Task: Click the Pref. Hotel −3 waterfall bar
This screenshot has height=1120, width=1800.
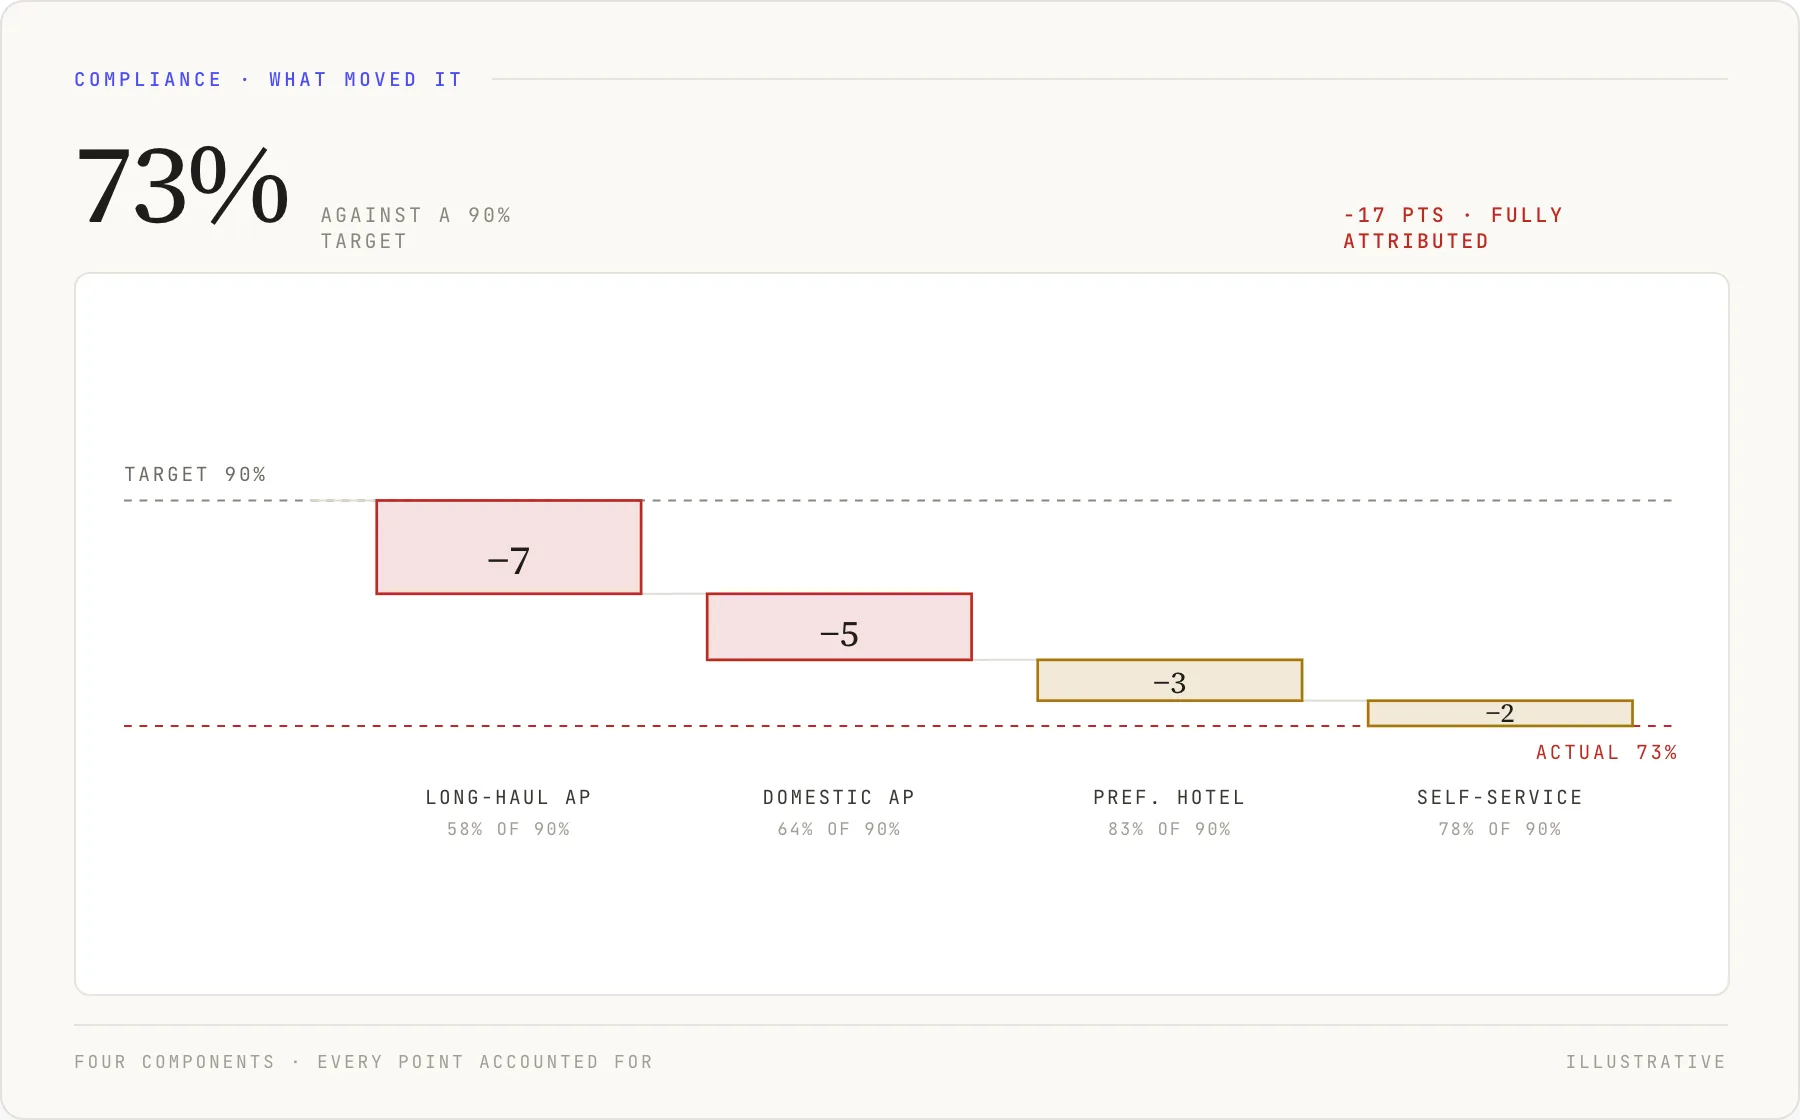Action: (x=1170, y=680)
